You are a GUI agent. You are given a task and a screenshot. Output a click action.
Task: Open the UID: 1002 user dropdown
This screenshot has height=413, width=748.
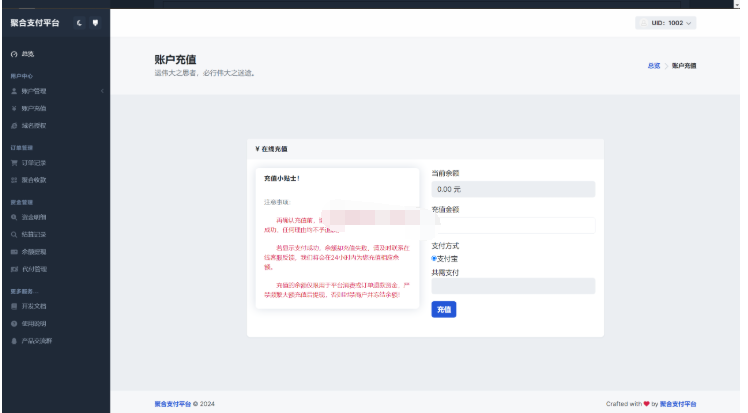(665, 22)
